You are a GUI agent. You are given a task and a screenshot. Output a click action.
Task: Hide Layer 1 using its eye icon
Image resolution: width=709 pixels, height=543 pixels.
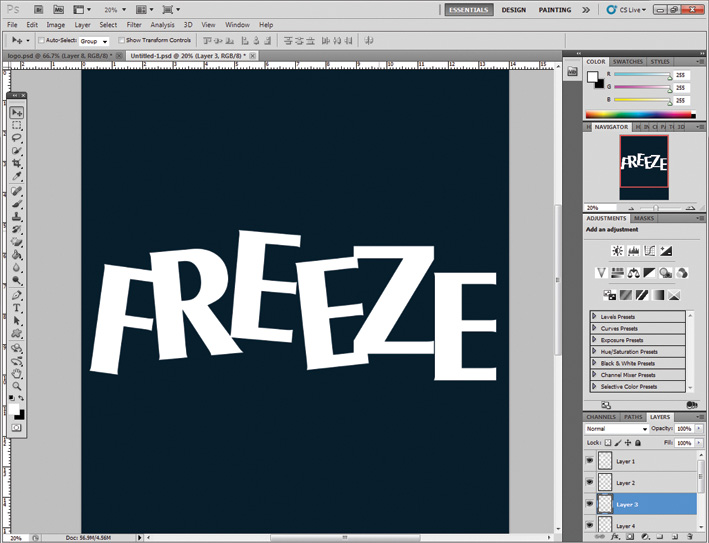coord(589,461)
